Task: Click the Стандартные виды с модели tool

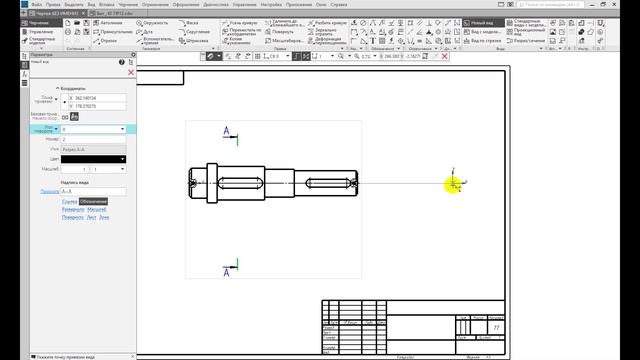Action: pyautogui.click(x=526, y=23)
